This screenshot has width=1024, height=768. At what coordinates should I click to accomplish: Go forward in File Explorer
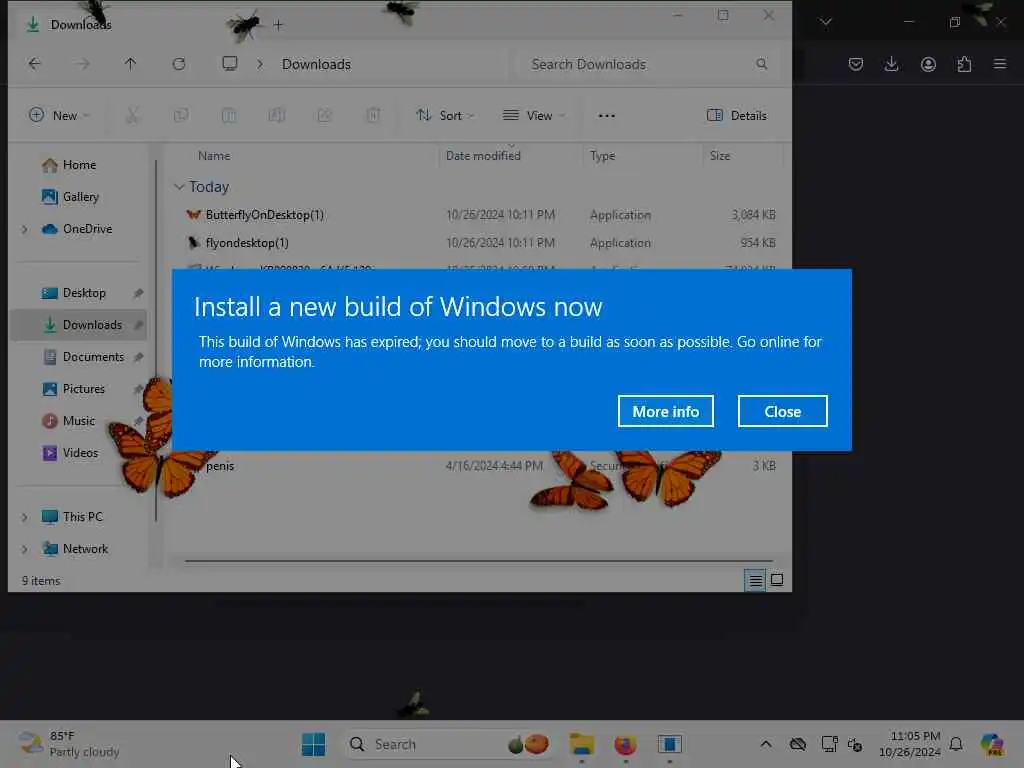pos(82,64)
